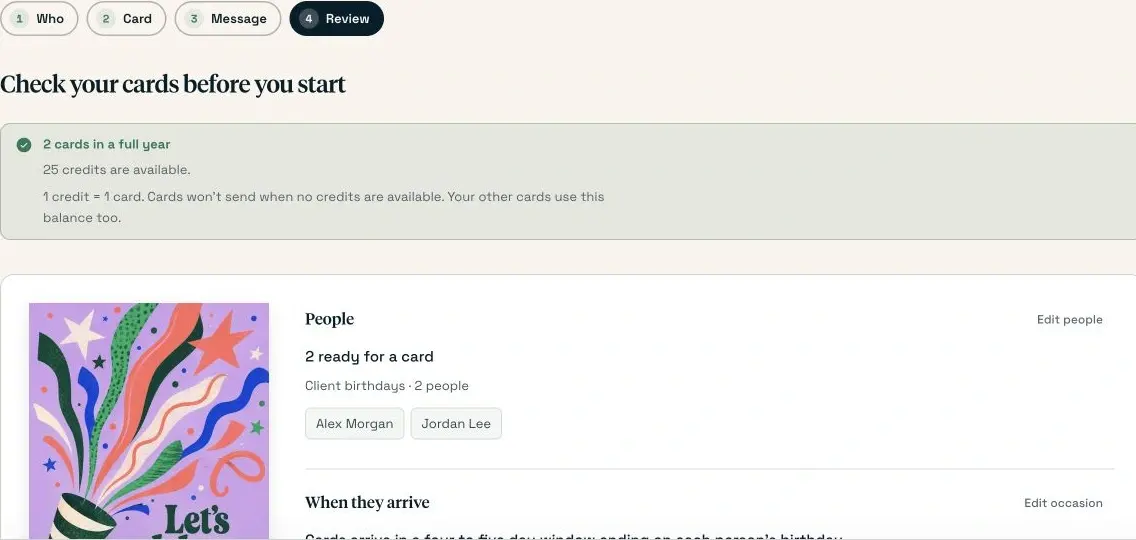Open the confetti birthday card preview

coord(149,421)
